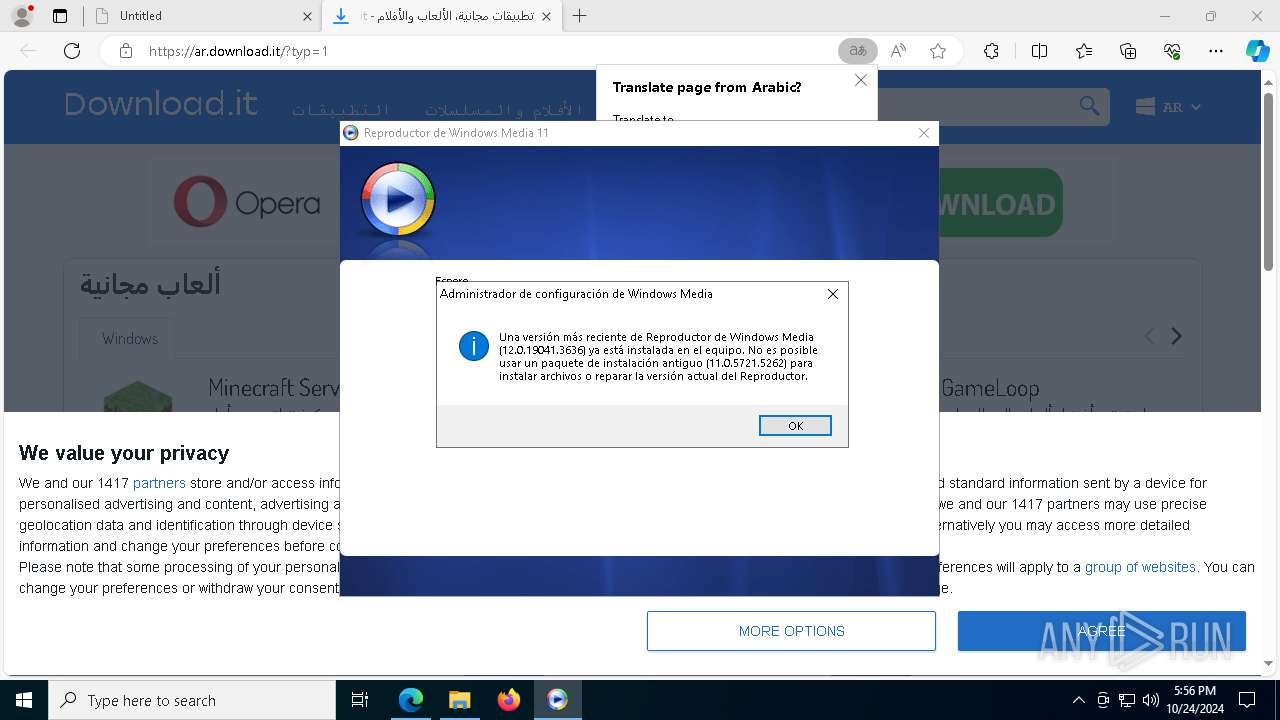Open the Collections icon
Screen dimensions: 1280x720
coord(1128,51)
